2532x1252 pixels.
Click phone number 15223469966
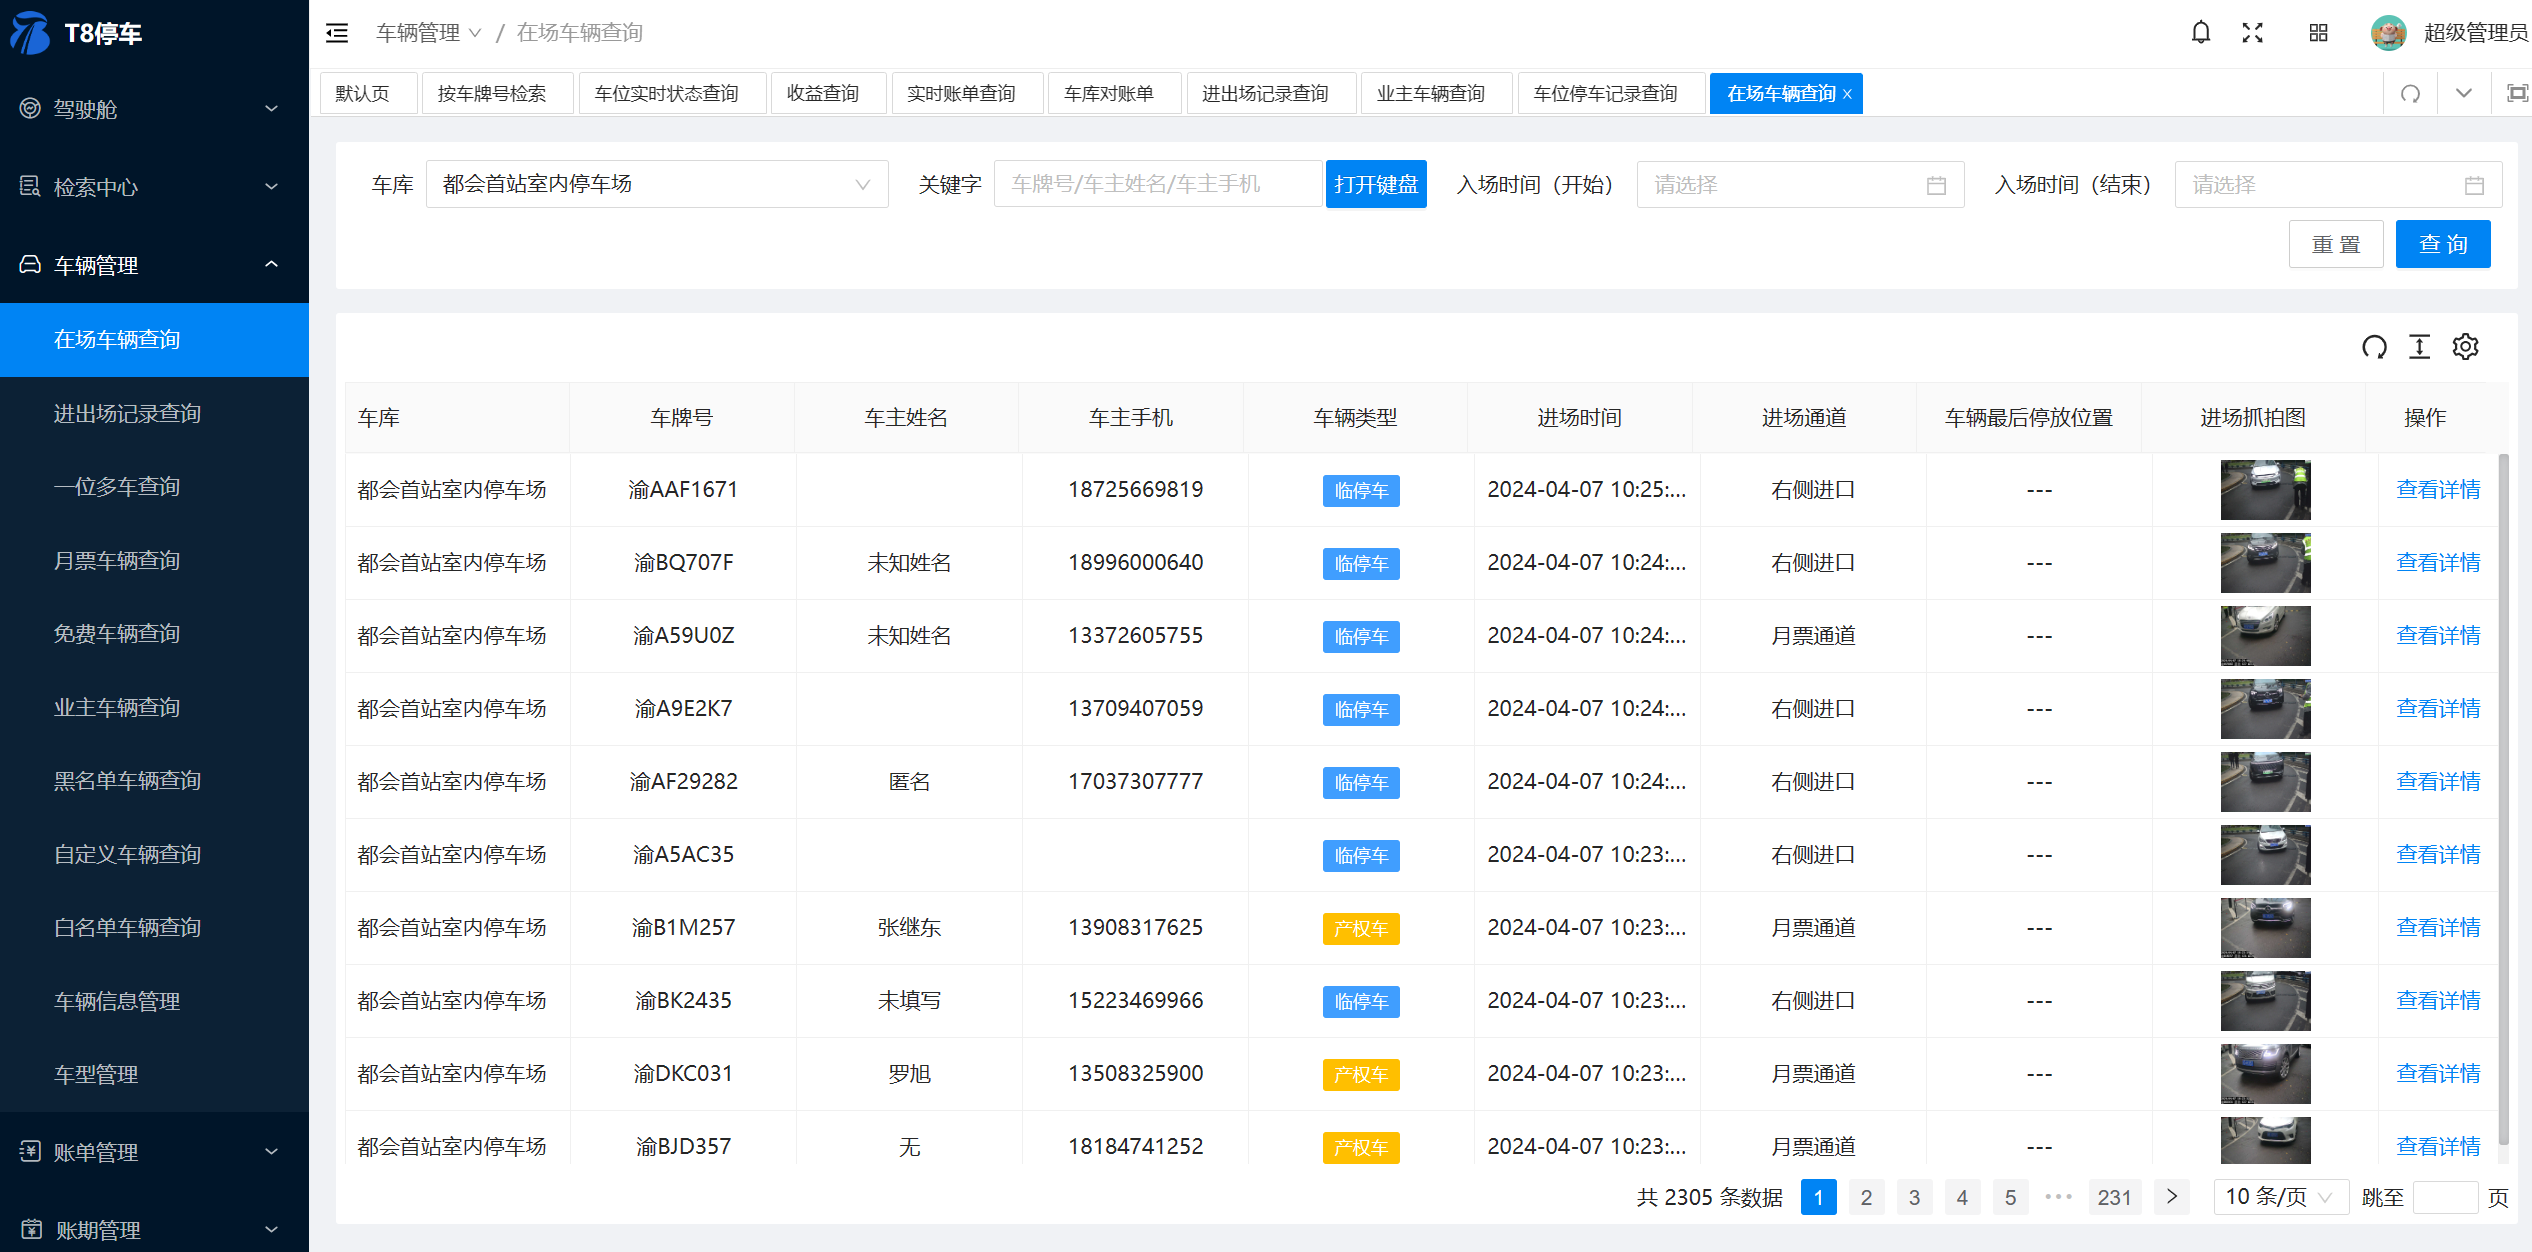1135,1001
